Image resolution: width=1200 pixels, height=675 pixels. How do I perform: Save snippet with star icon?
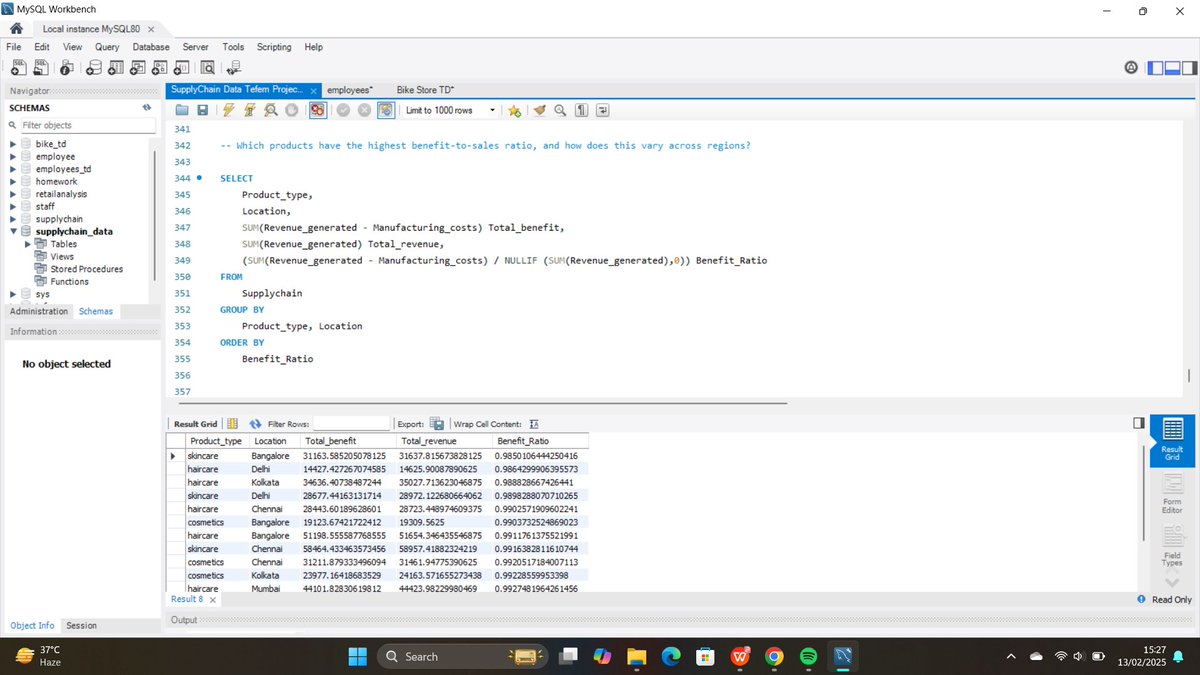coord(514,110)
